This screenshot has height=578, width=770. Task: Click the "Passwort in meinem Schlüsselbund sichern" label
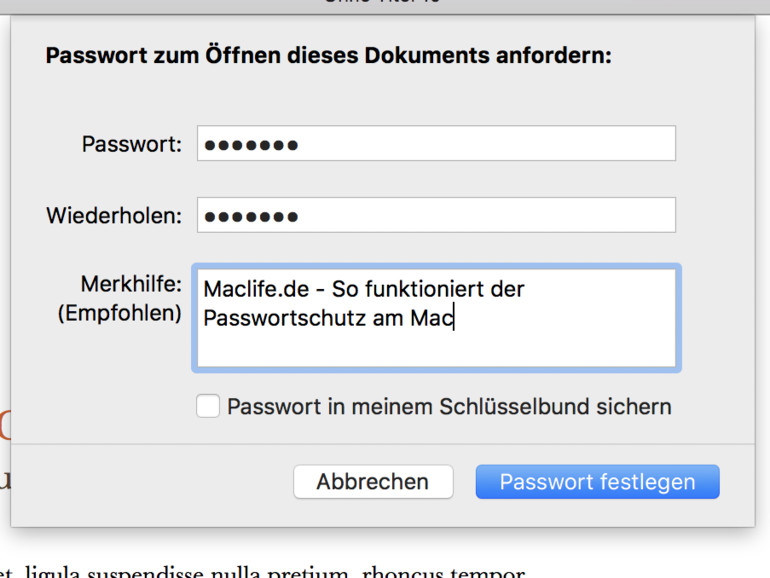449,407
